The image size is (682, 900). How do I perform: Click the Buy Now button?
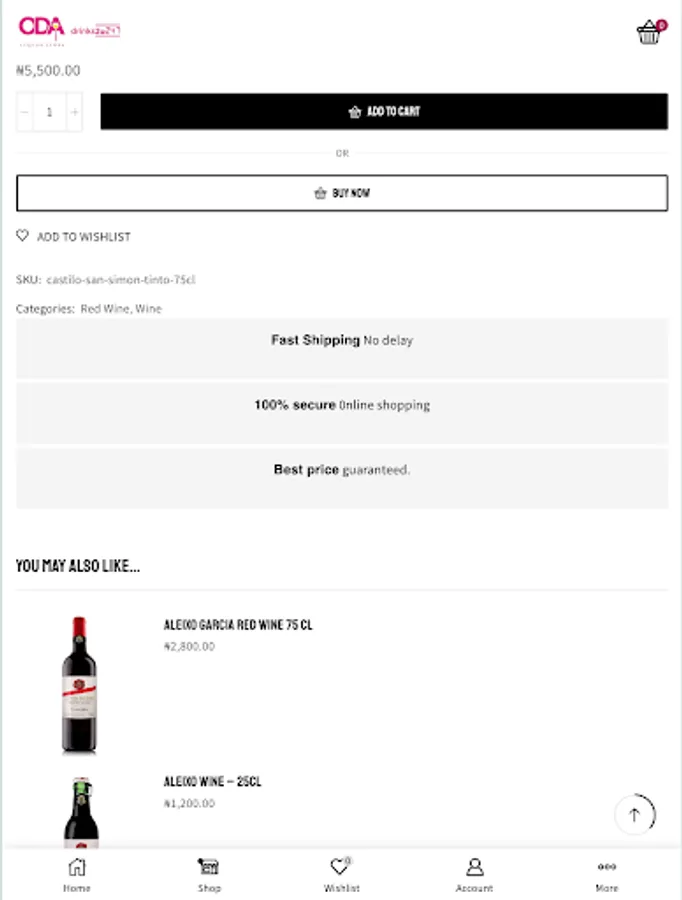coord(342,193)
